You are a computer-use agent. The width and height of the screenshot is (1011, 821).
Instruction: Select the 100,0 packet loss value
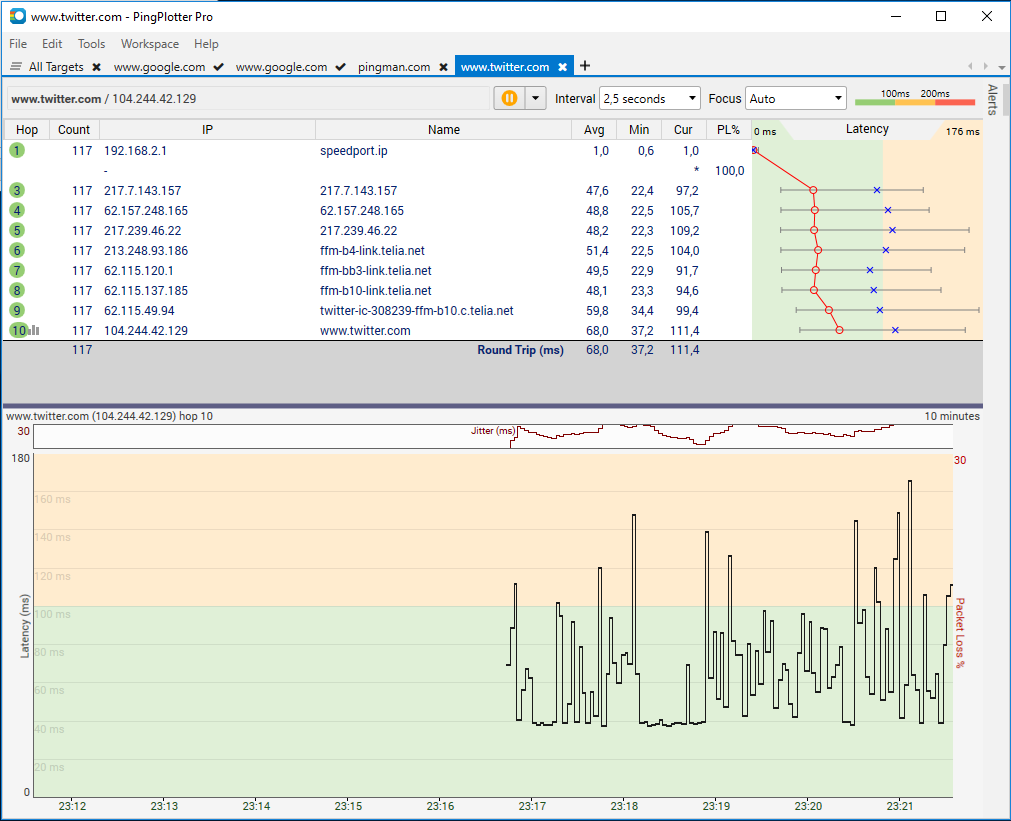point(729,170)
